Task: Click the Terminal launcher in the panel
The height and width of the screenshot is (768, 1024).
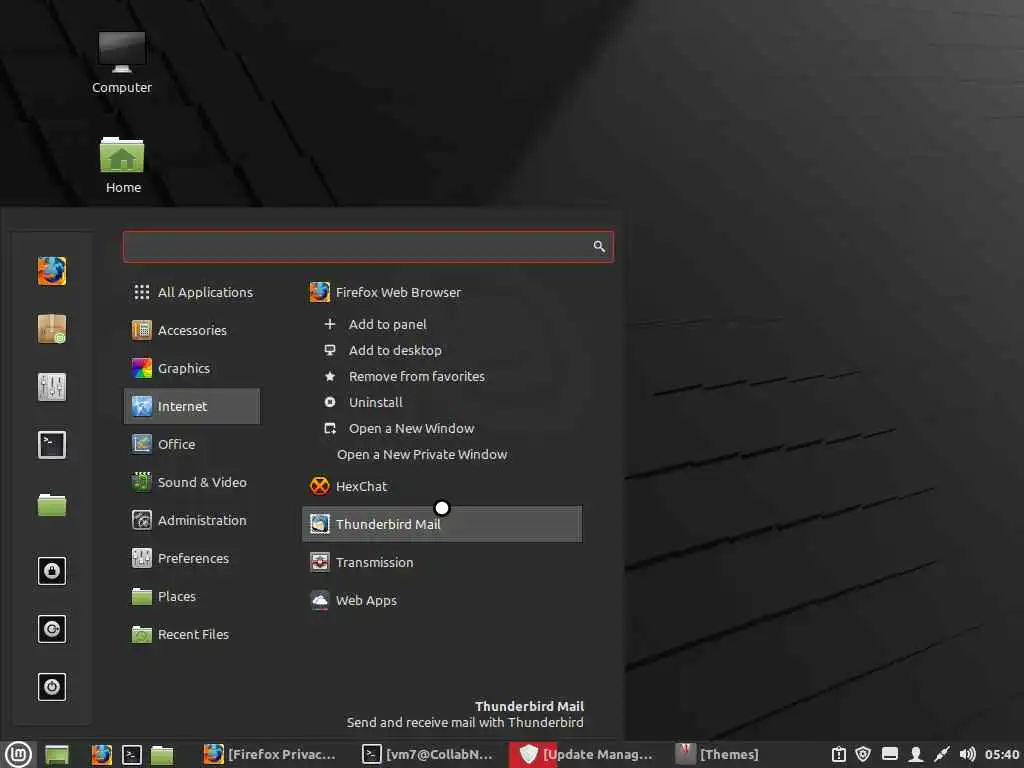Action: pos(132,755)
